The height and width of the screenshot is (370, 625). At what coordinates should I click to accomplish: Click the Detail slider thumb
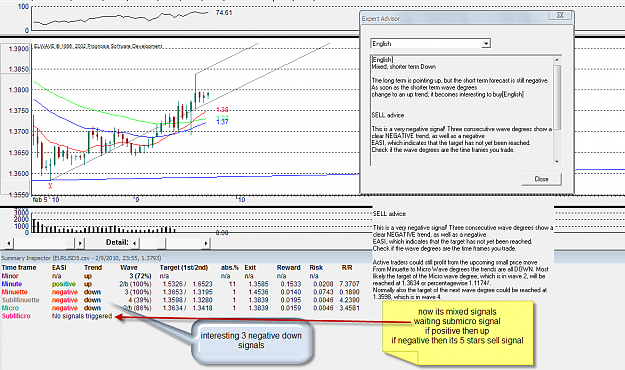[161, 242]
